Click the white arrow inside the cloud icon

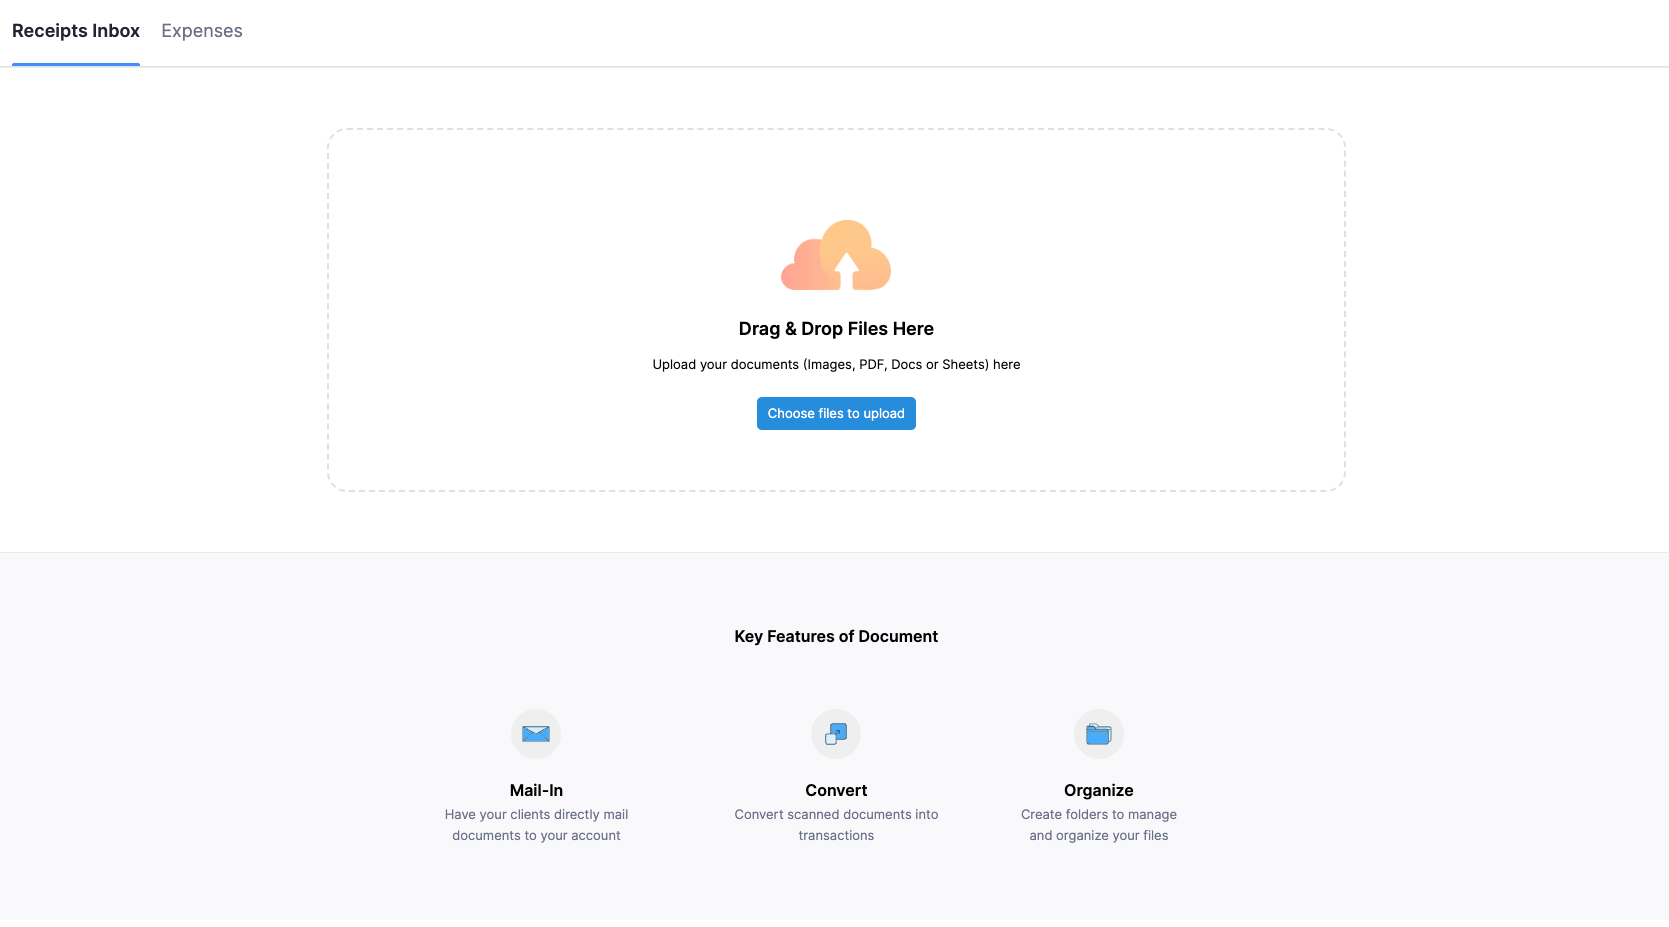click(x=847, y=270)
